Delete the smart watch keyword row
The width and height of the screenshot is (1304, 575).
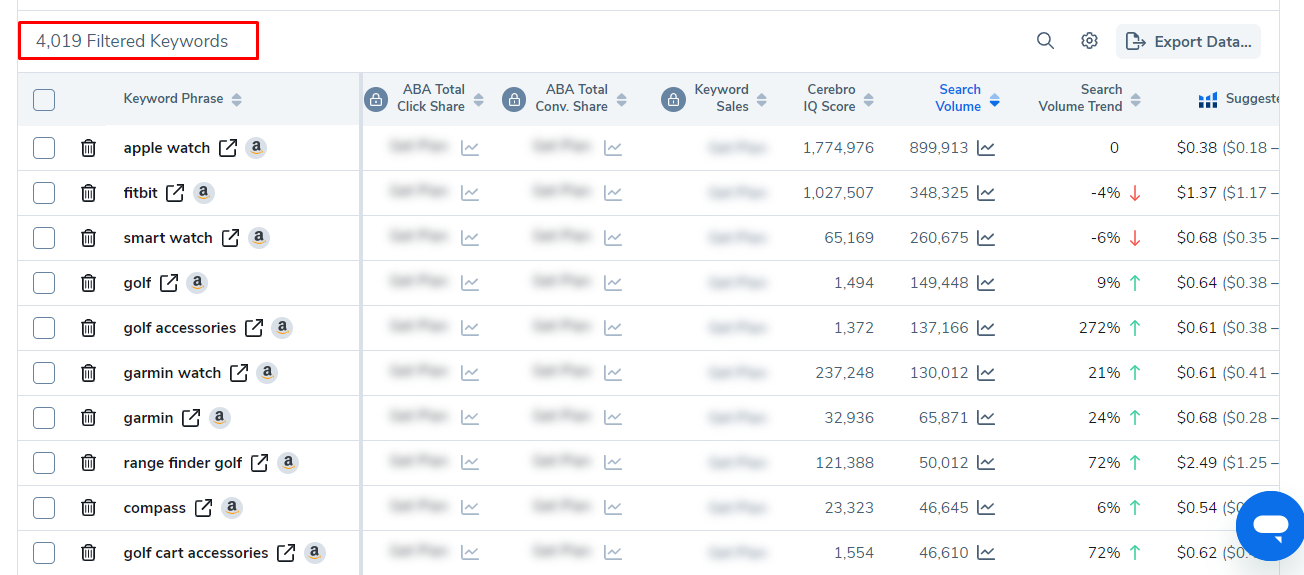tap(88, 238)
